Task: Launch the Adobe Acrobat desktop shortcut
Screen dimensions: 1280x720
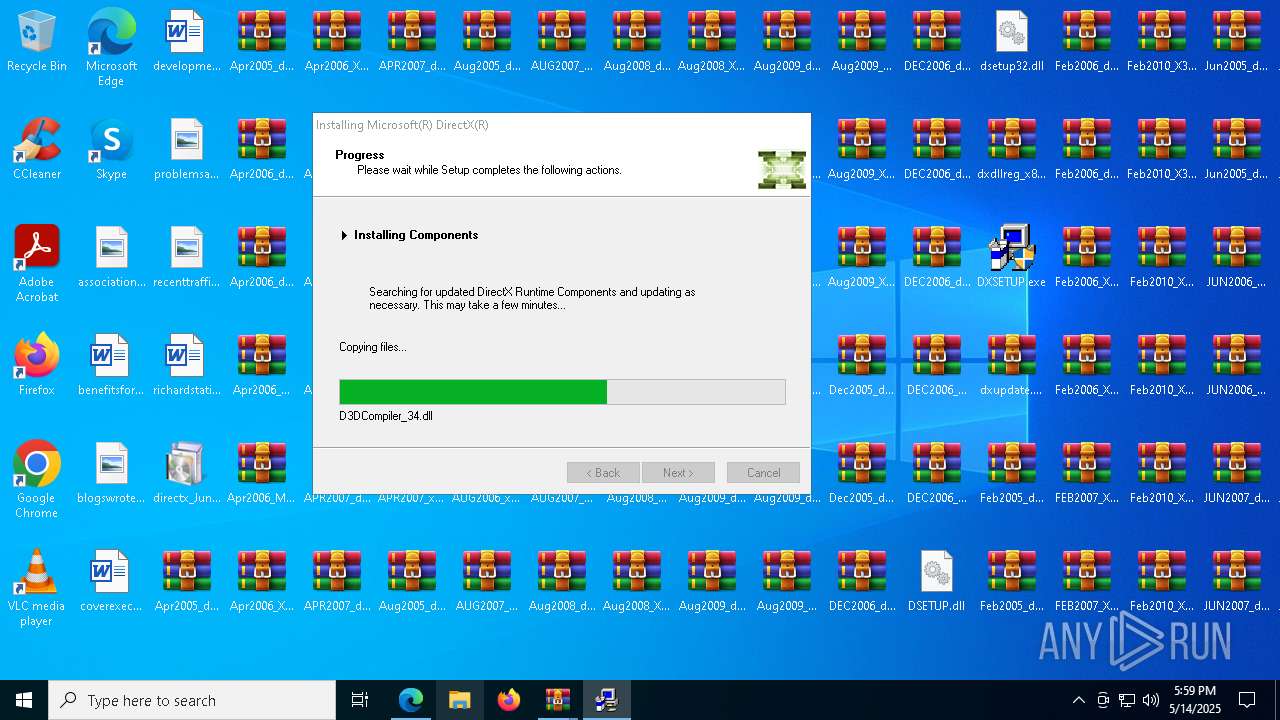Action: click(x=37, y=264)
